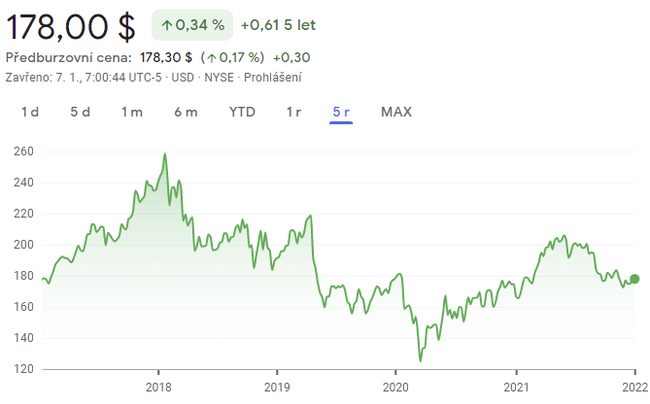Show the MAX time range
650x404 pixels.
[396, 112]
